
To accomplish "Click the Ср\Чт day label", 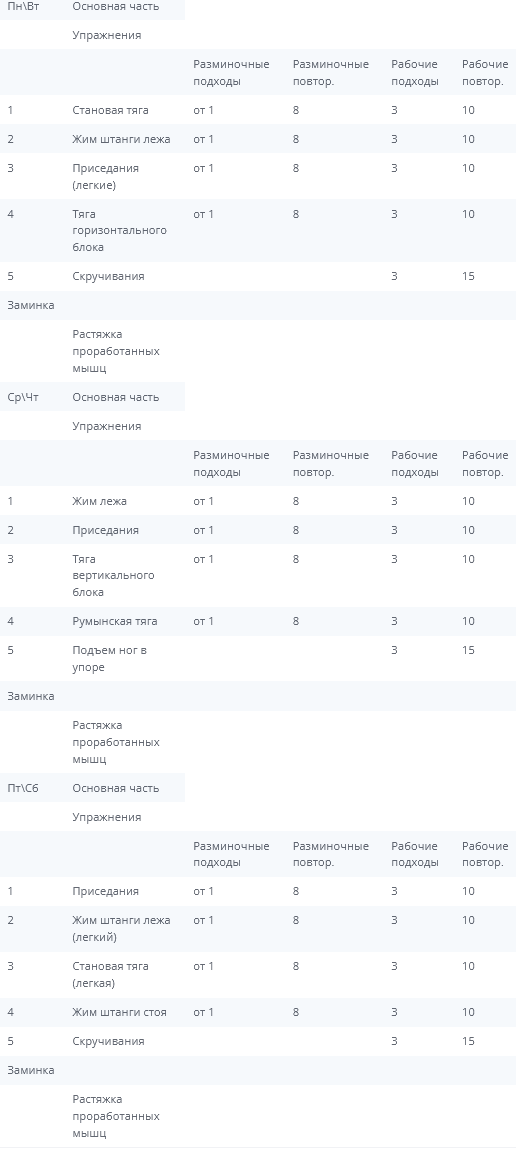I will [23, 397].
